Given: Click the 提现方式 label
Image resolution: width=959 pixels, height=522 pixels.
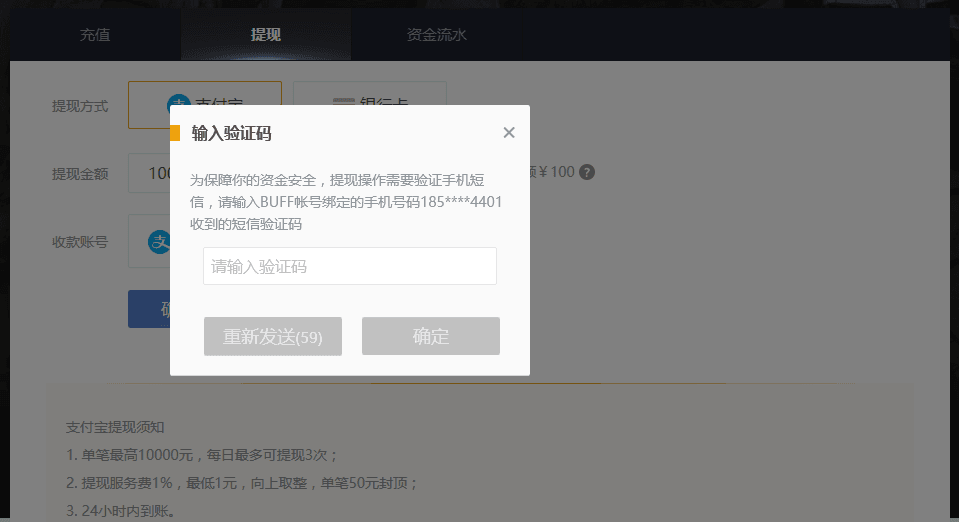Looking at the screenshot, I should coord(80,106).
